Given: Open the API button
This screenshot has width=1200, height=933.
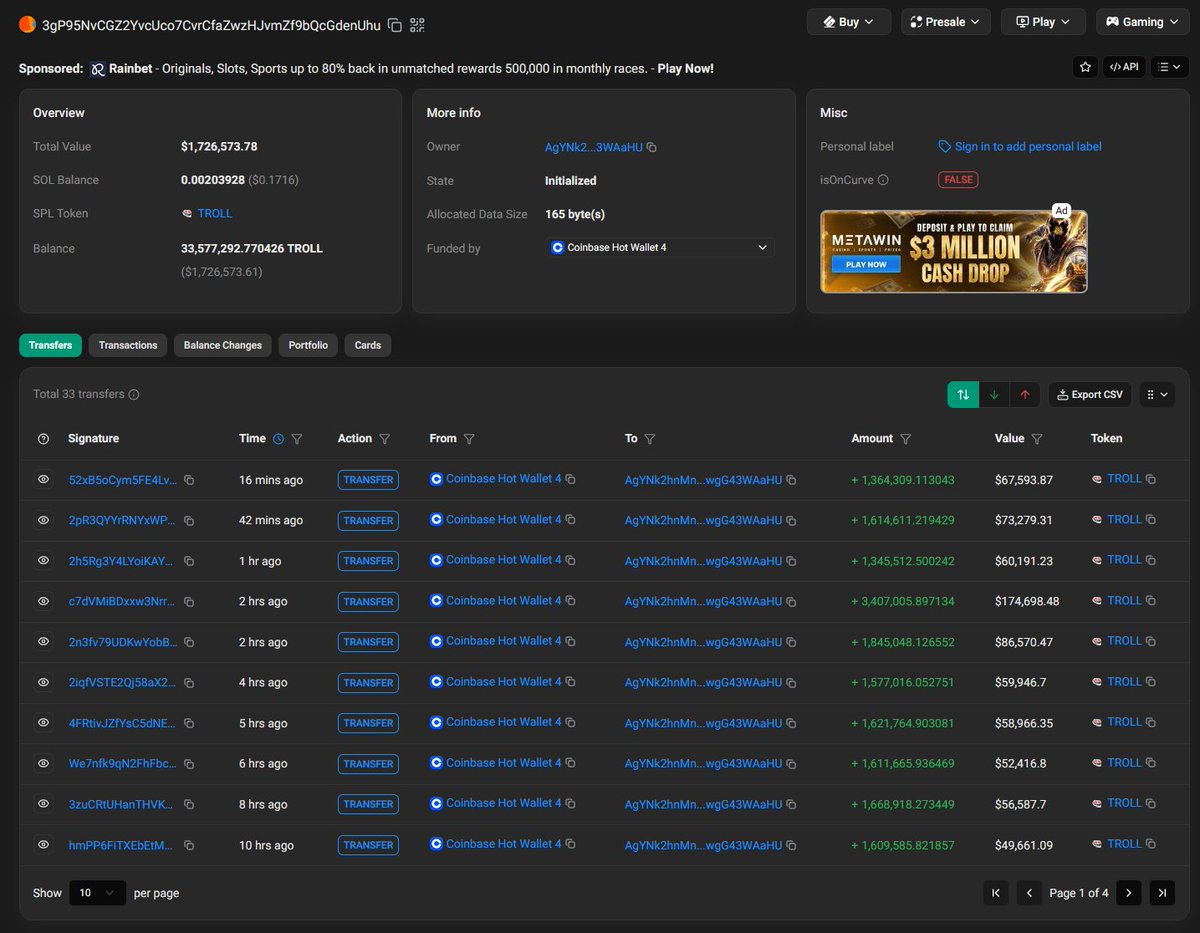Looking at the screenshot, I should click(x=1124, y=67).
